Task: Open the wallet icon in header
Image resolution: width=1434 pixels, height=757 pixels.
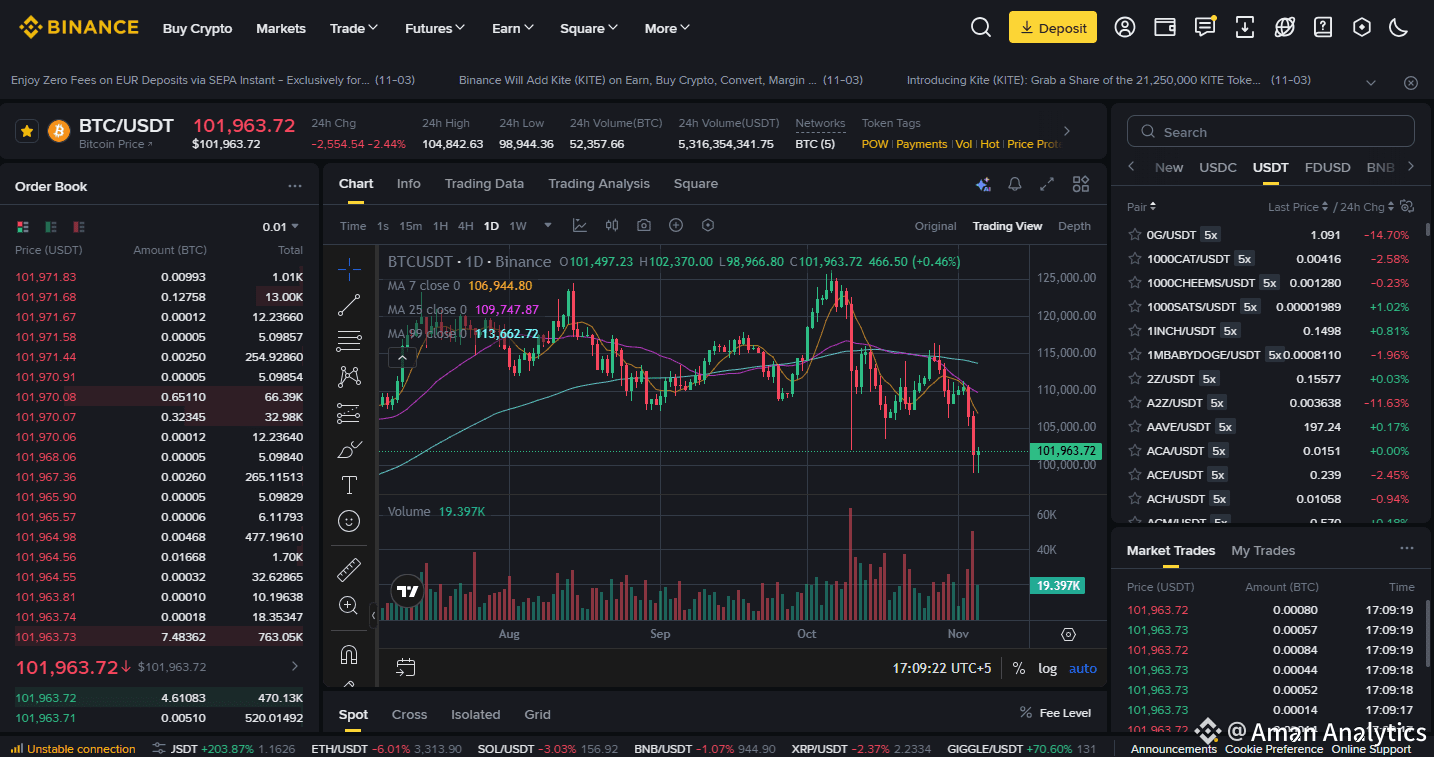Action: pos(1165,28)
